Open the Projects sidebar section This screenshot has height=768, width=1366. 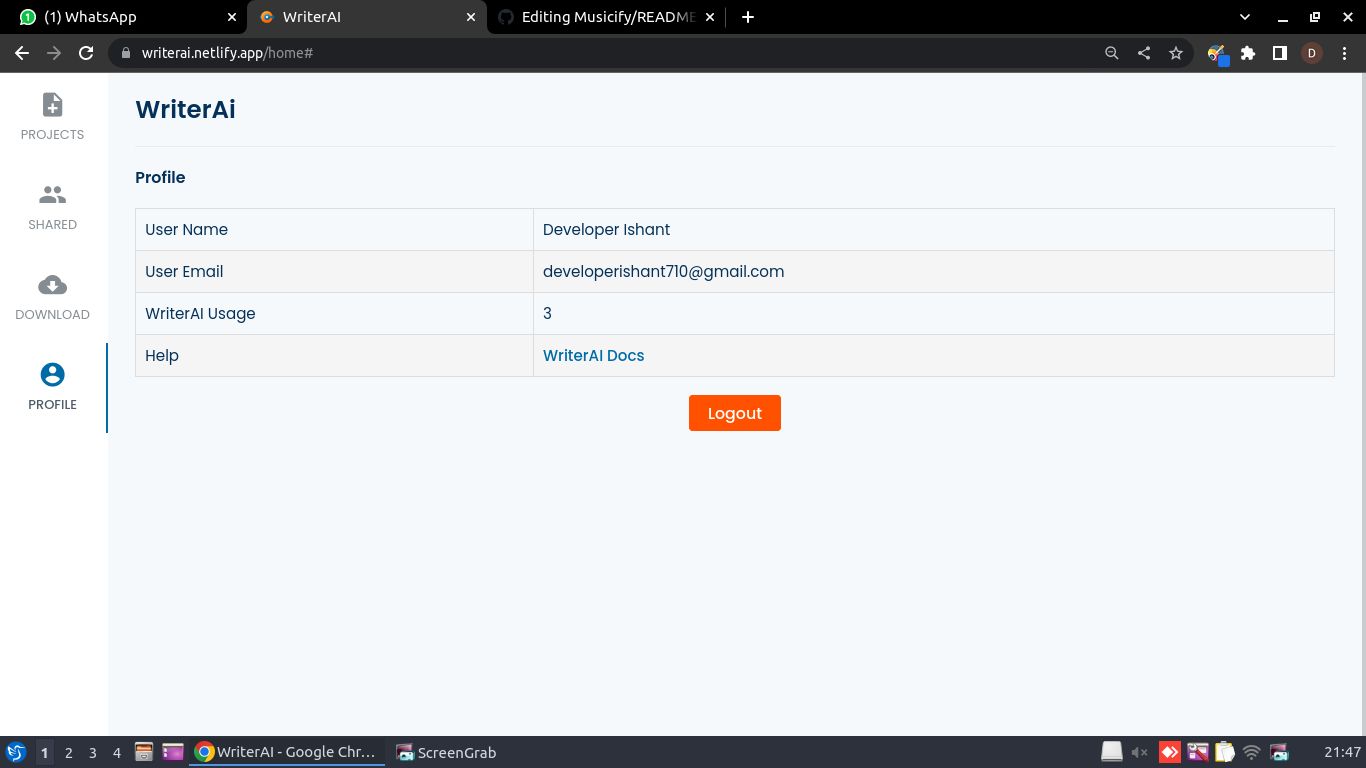52,117
